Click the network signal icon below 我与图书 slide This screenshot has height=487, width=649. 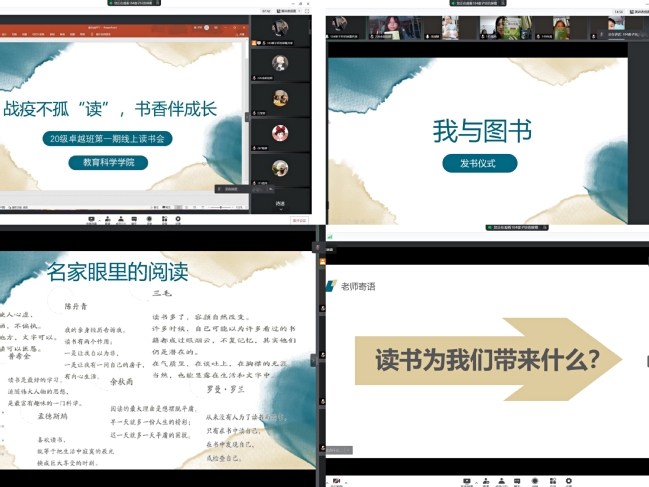[x=331, y=236]
